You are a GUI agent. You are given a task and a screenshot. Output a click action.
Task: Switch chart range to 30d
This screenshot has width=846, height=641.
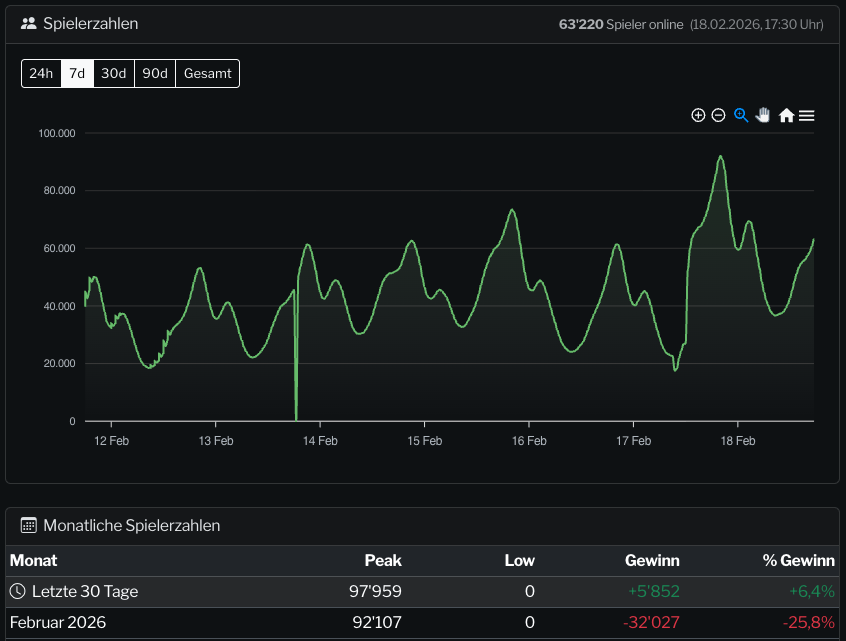pos(114,73)
